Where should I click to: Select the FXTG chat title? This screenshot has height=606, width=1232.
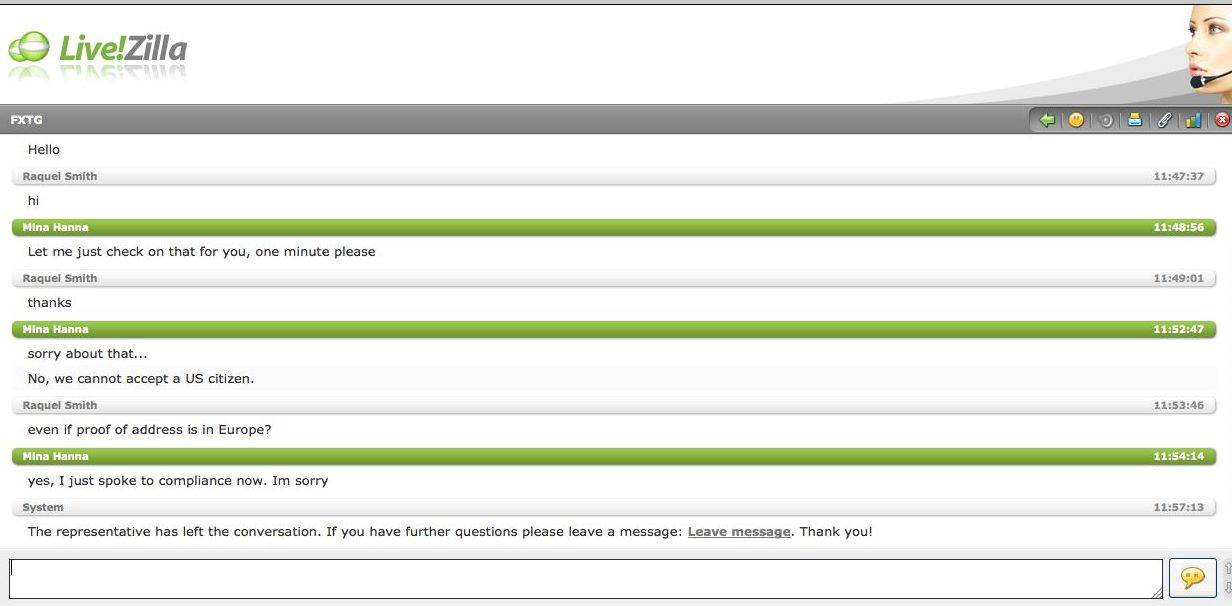(27, 120)
